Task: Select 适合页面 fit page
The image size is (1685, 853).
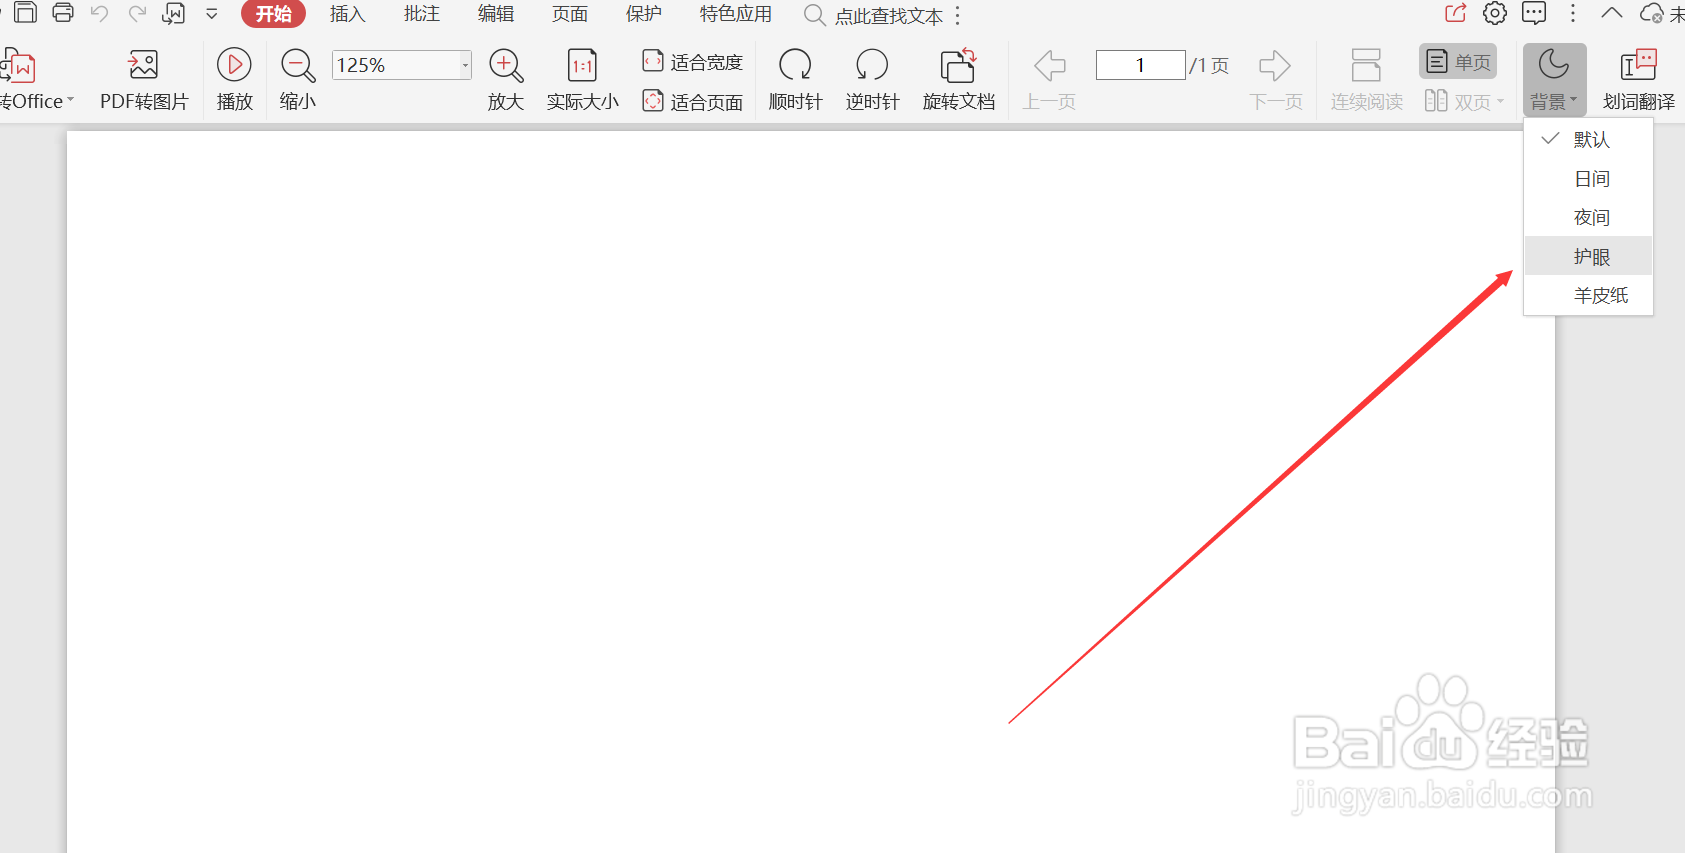Action: 693,102
